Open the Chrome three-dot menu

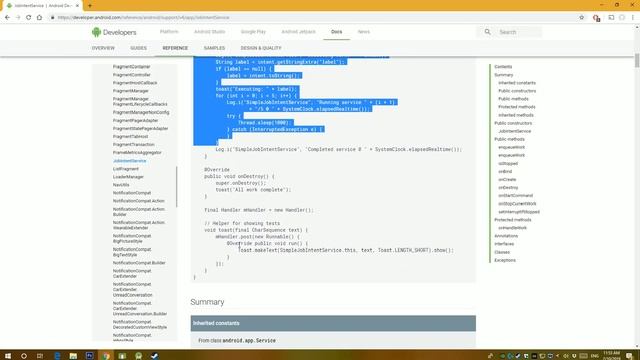tap(633, 18)
